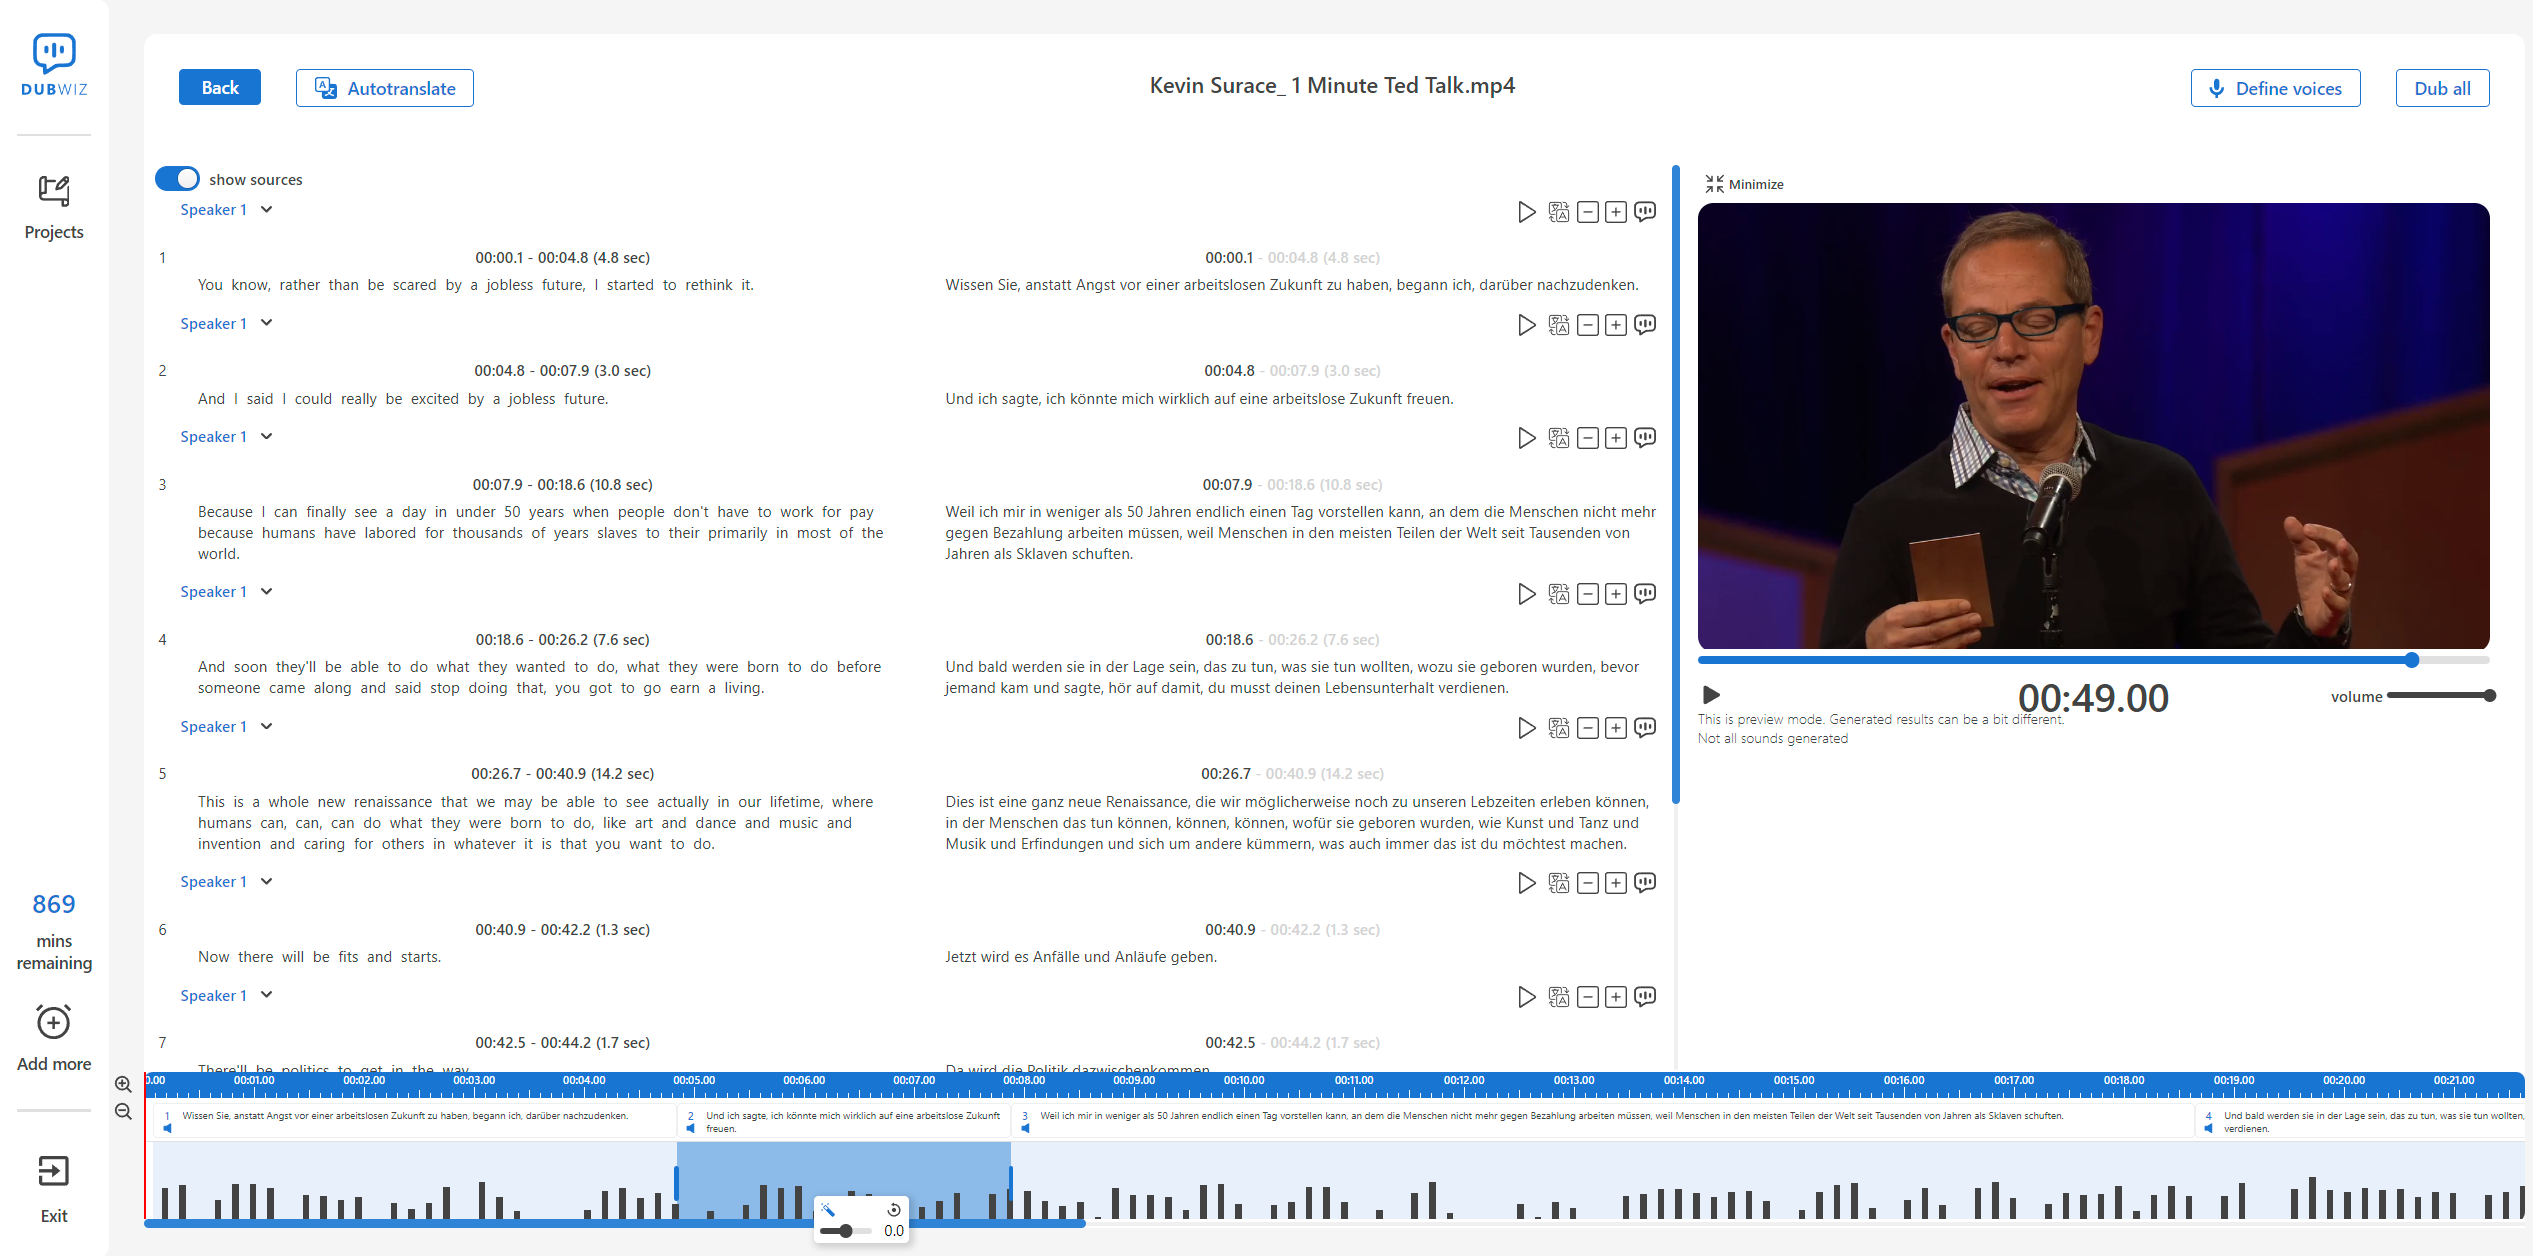
Task: Toggle speaker icon on timeline clip 1
Action: (167, 1128)
